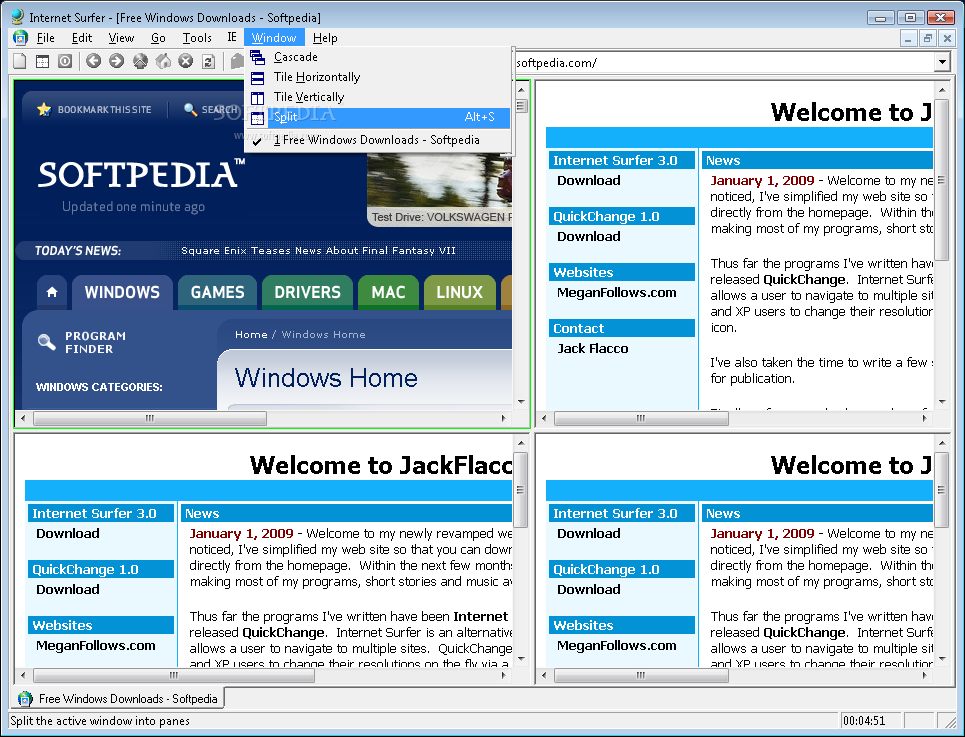Image resolution: width=965 pixels, height=737 pixels.
Task: Click the Tile Horizontally icon
Action: tap(257, 78)
